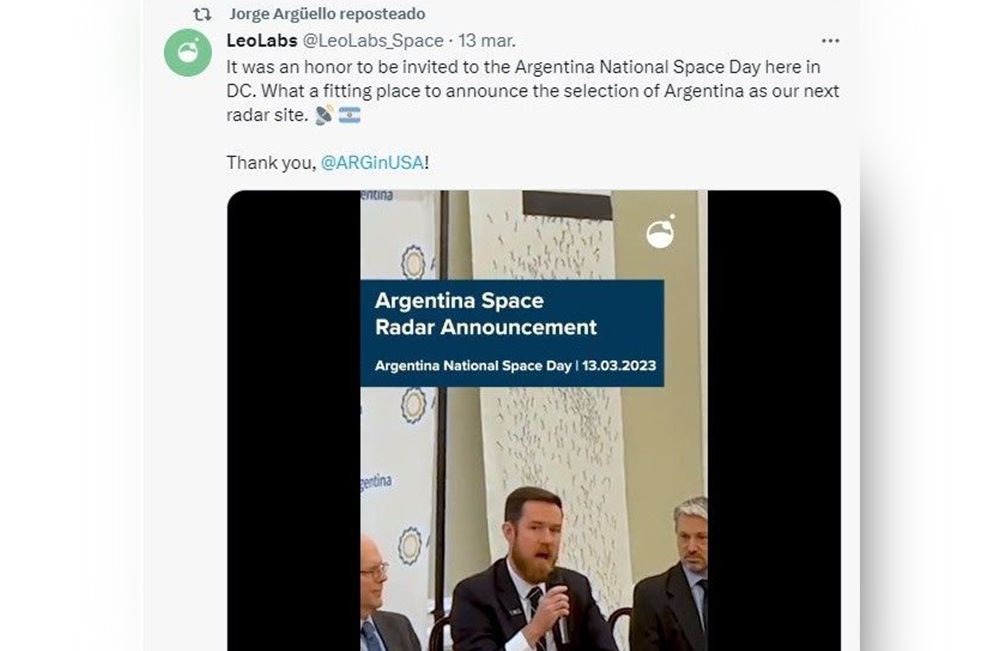
Task: Click the "Argentina Space Radar Announcement" video title banner
Action: click(486, 314)
